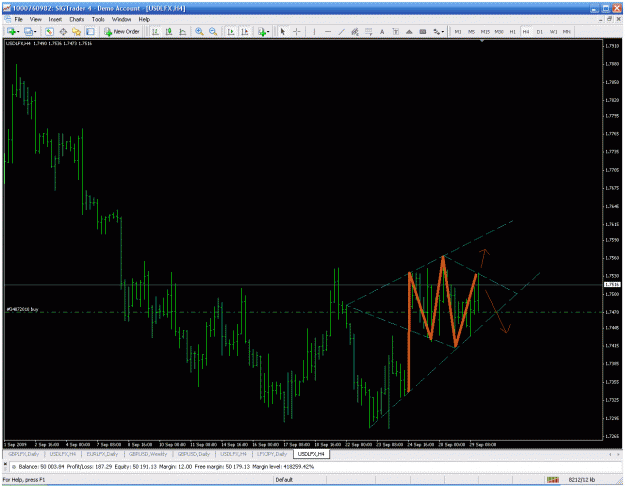
Task: Switch to the W1 timeframe
Action: point(553,31)
